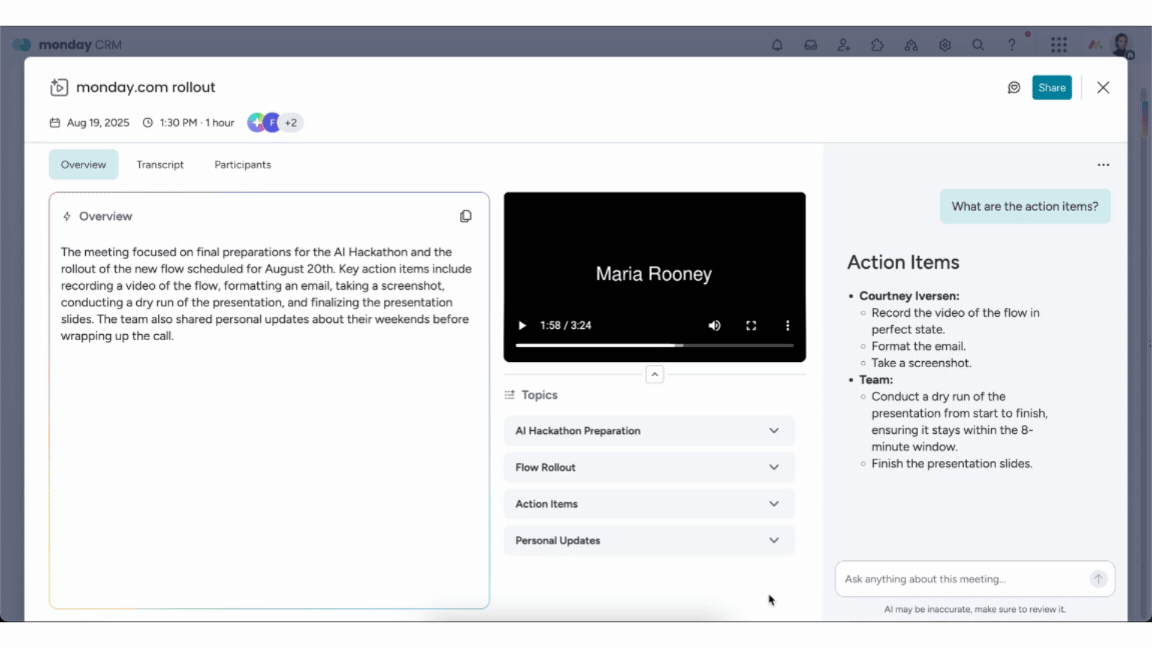This screenshot has width=1152, height=648.
Task: Click the 'Team:' label in action items
Action: (x=876, y=380)
